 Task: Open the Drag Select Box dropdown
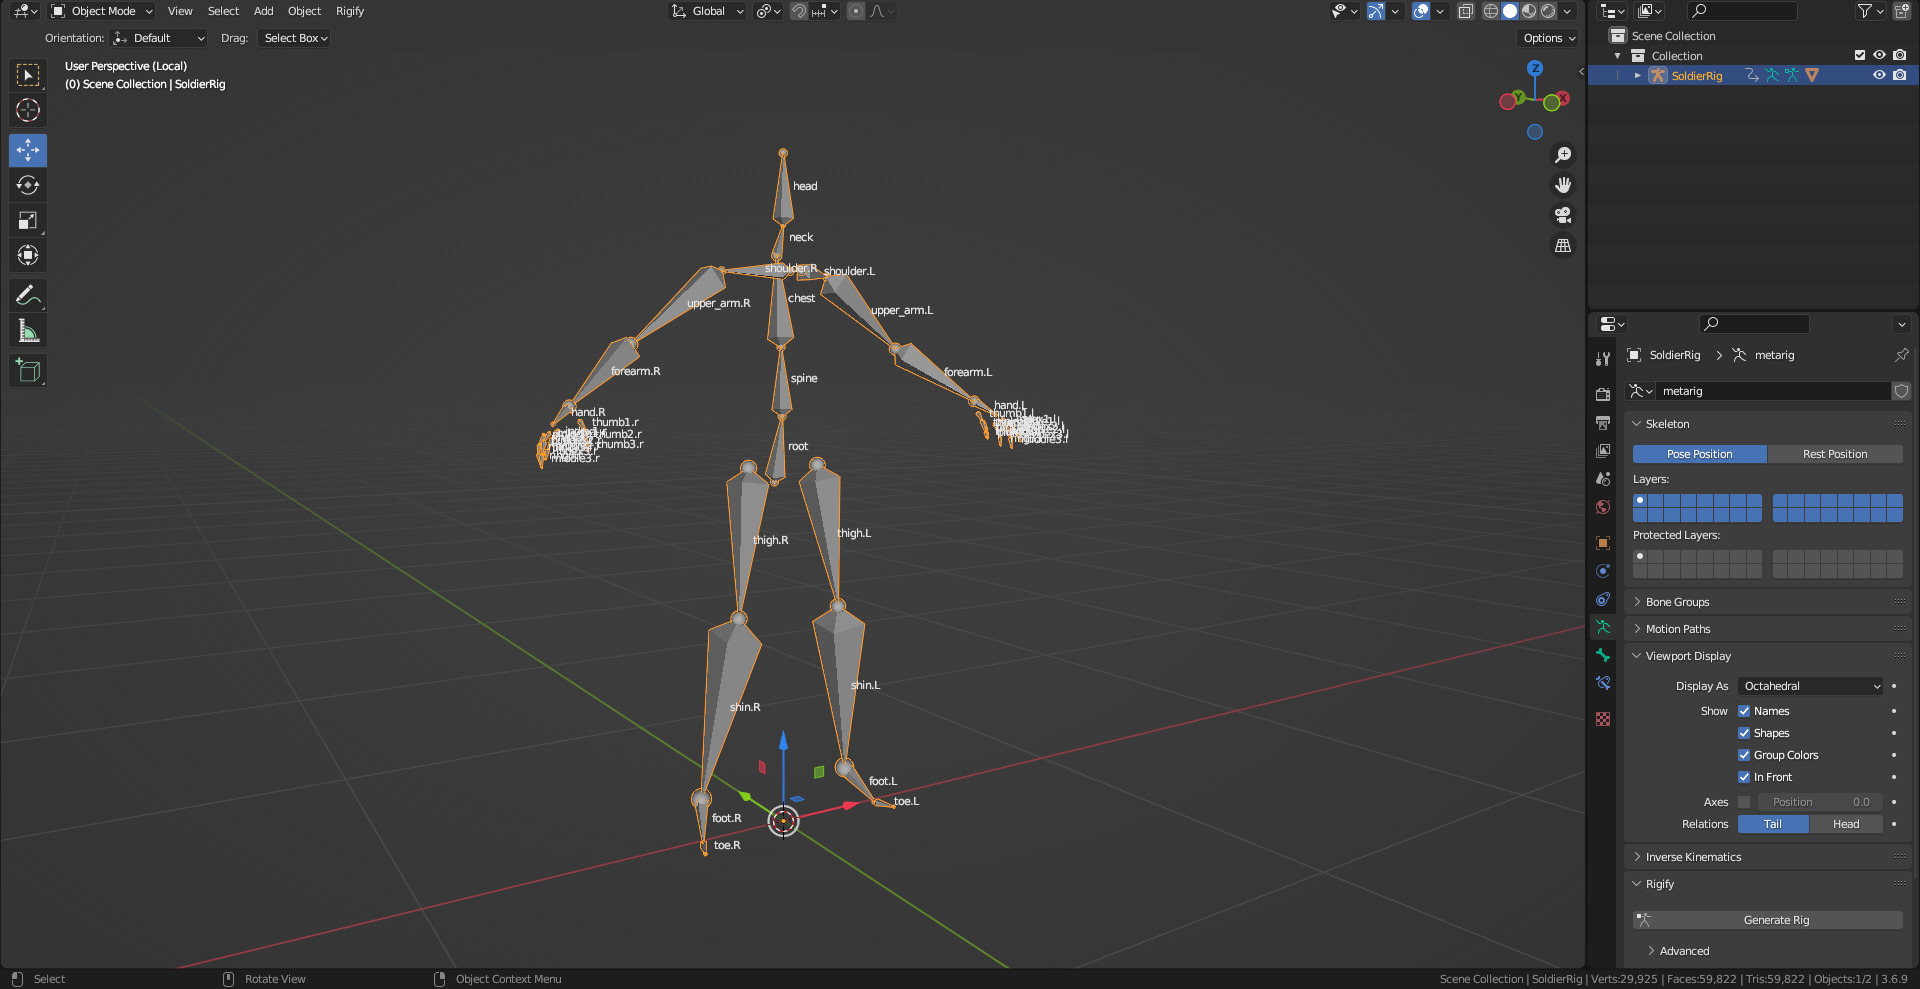(295, 38)
